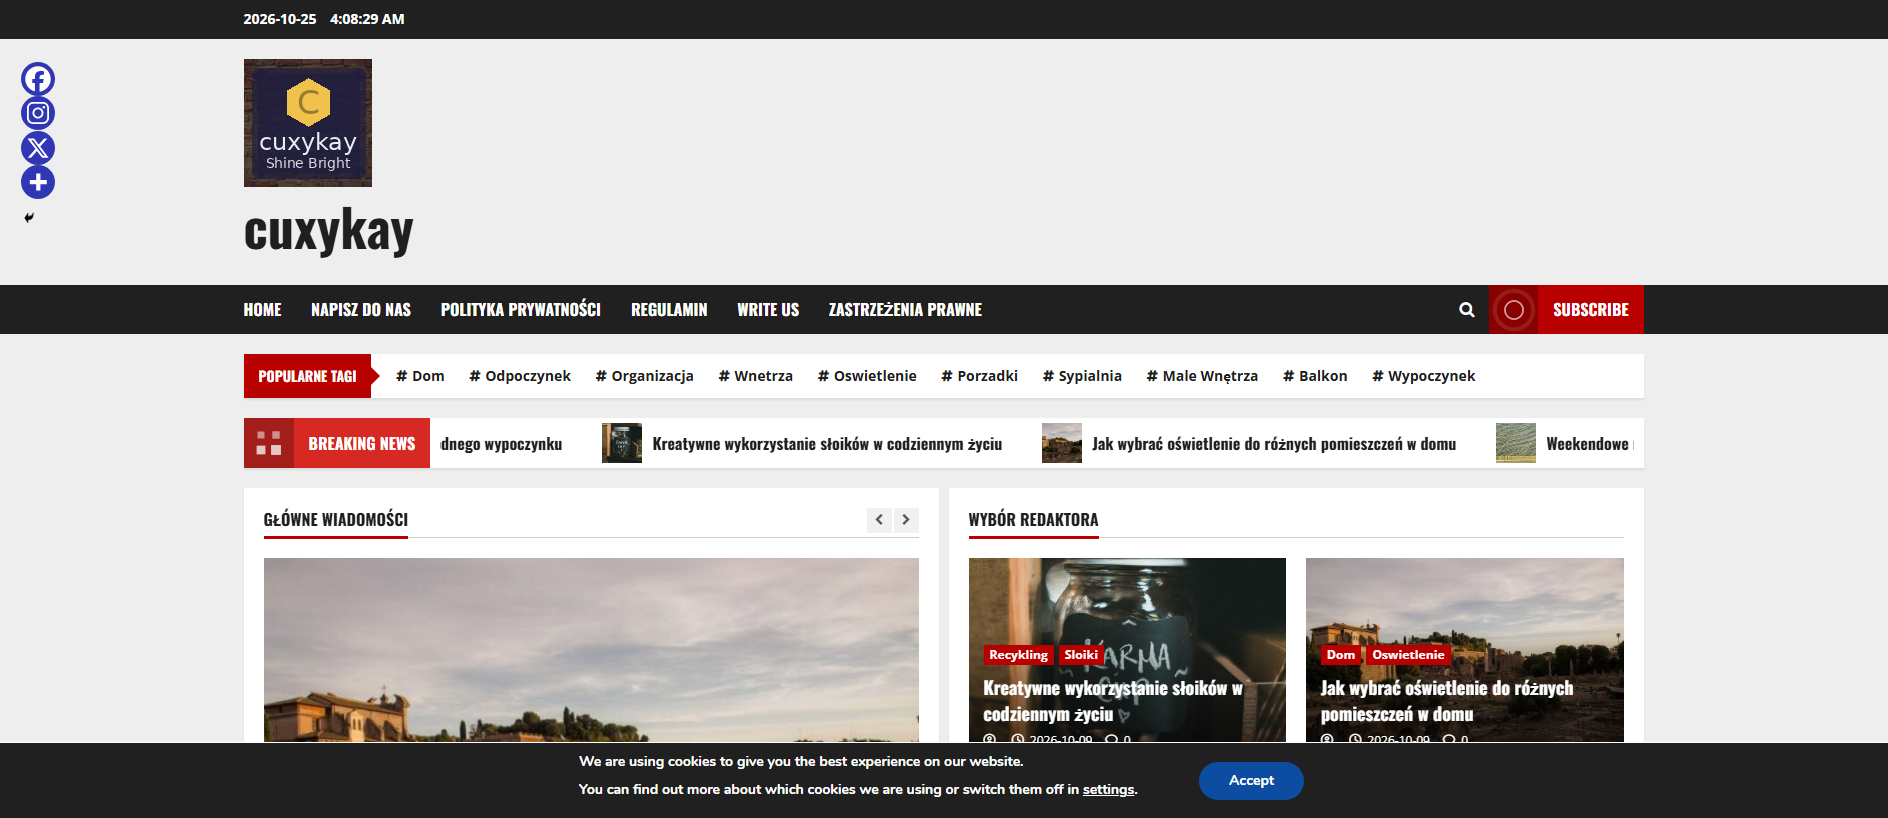Screen dimensions: 1888x818
Task: Open Napisz do nas menu item
Action: (361, 310)
